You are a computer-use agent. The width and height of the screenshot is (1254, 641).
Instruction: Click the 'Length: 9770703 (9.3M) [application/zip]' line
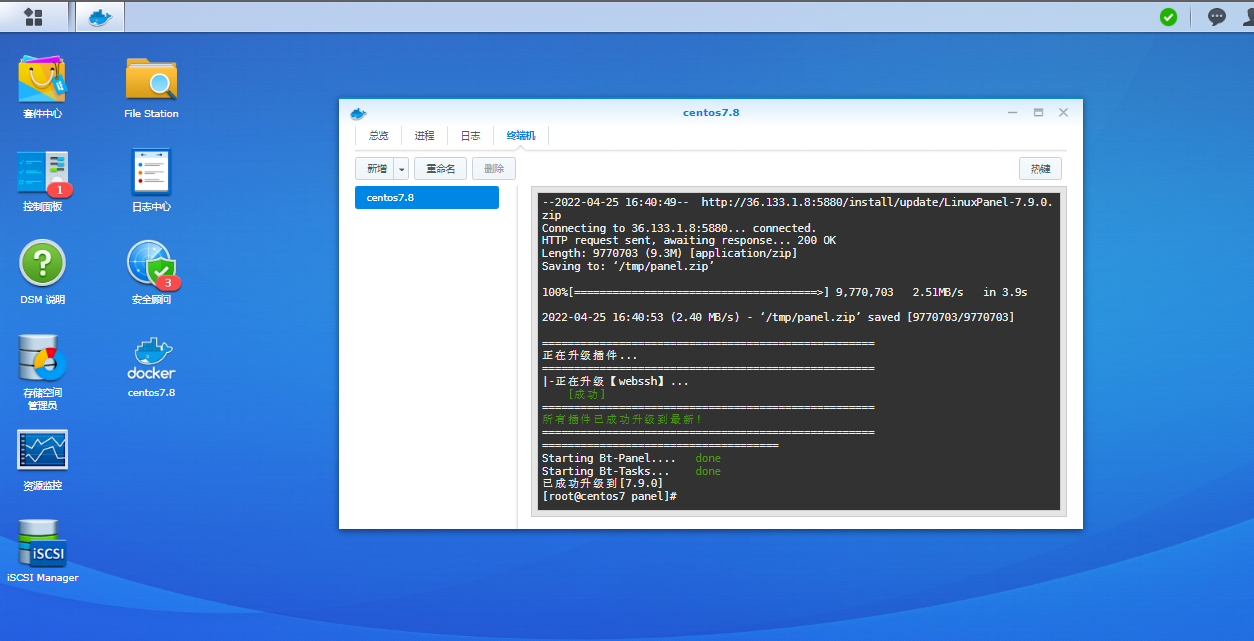coord(669,254)
